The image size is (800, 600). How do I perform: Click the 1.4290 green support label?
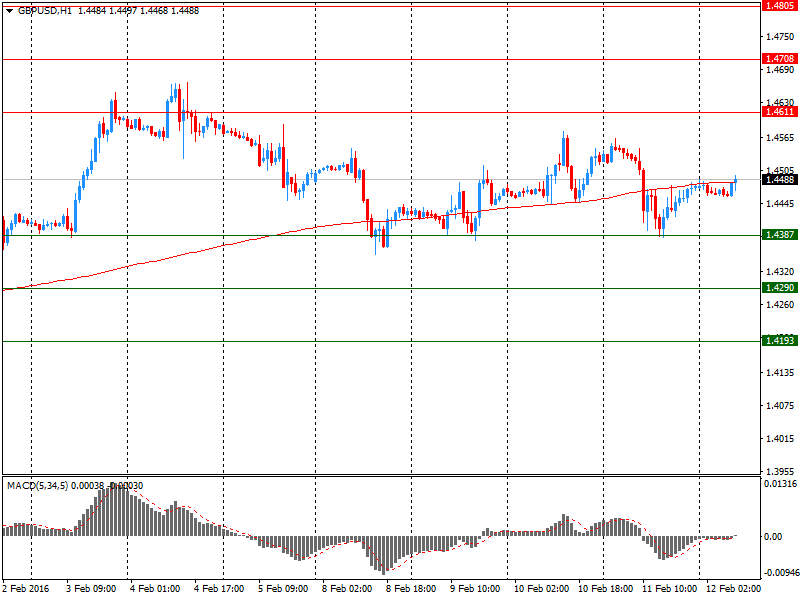[780, 288]
